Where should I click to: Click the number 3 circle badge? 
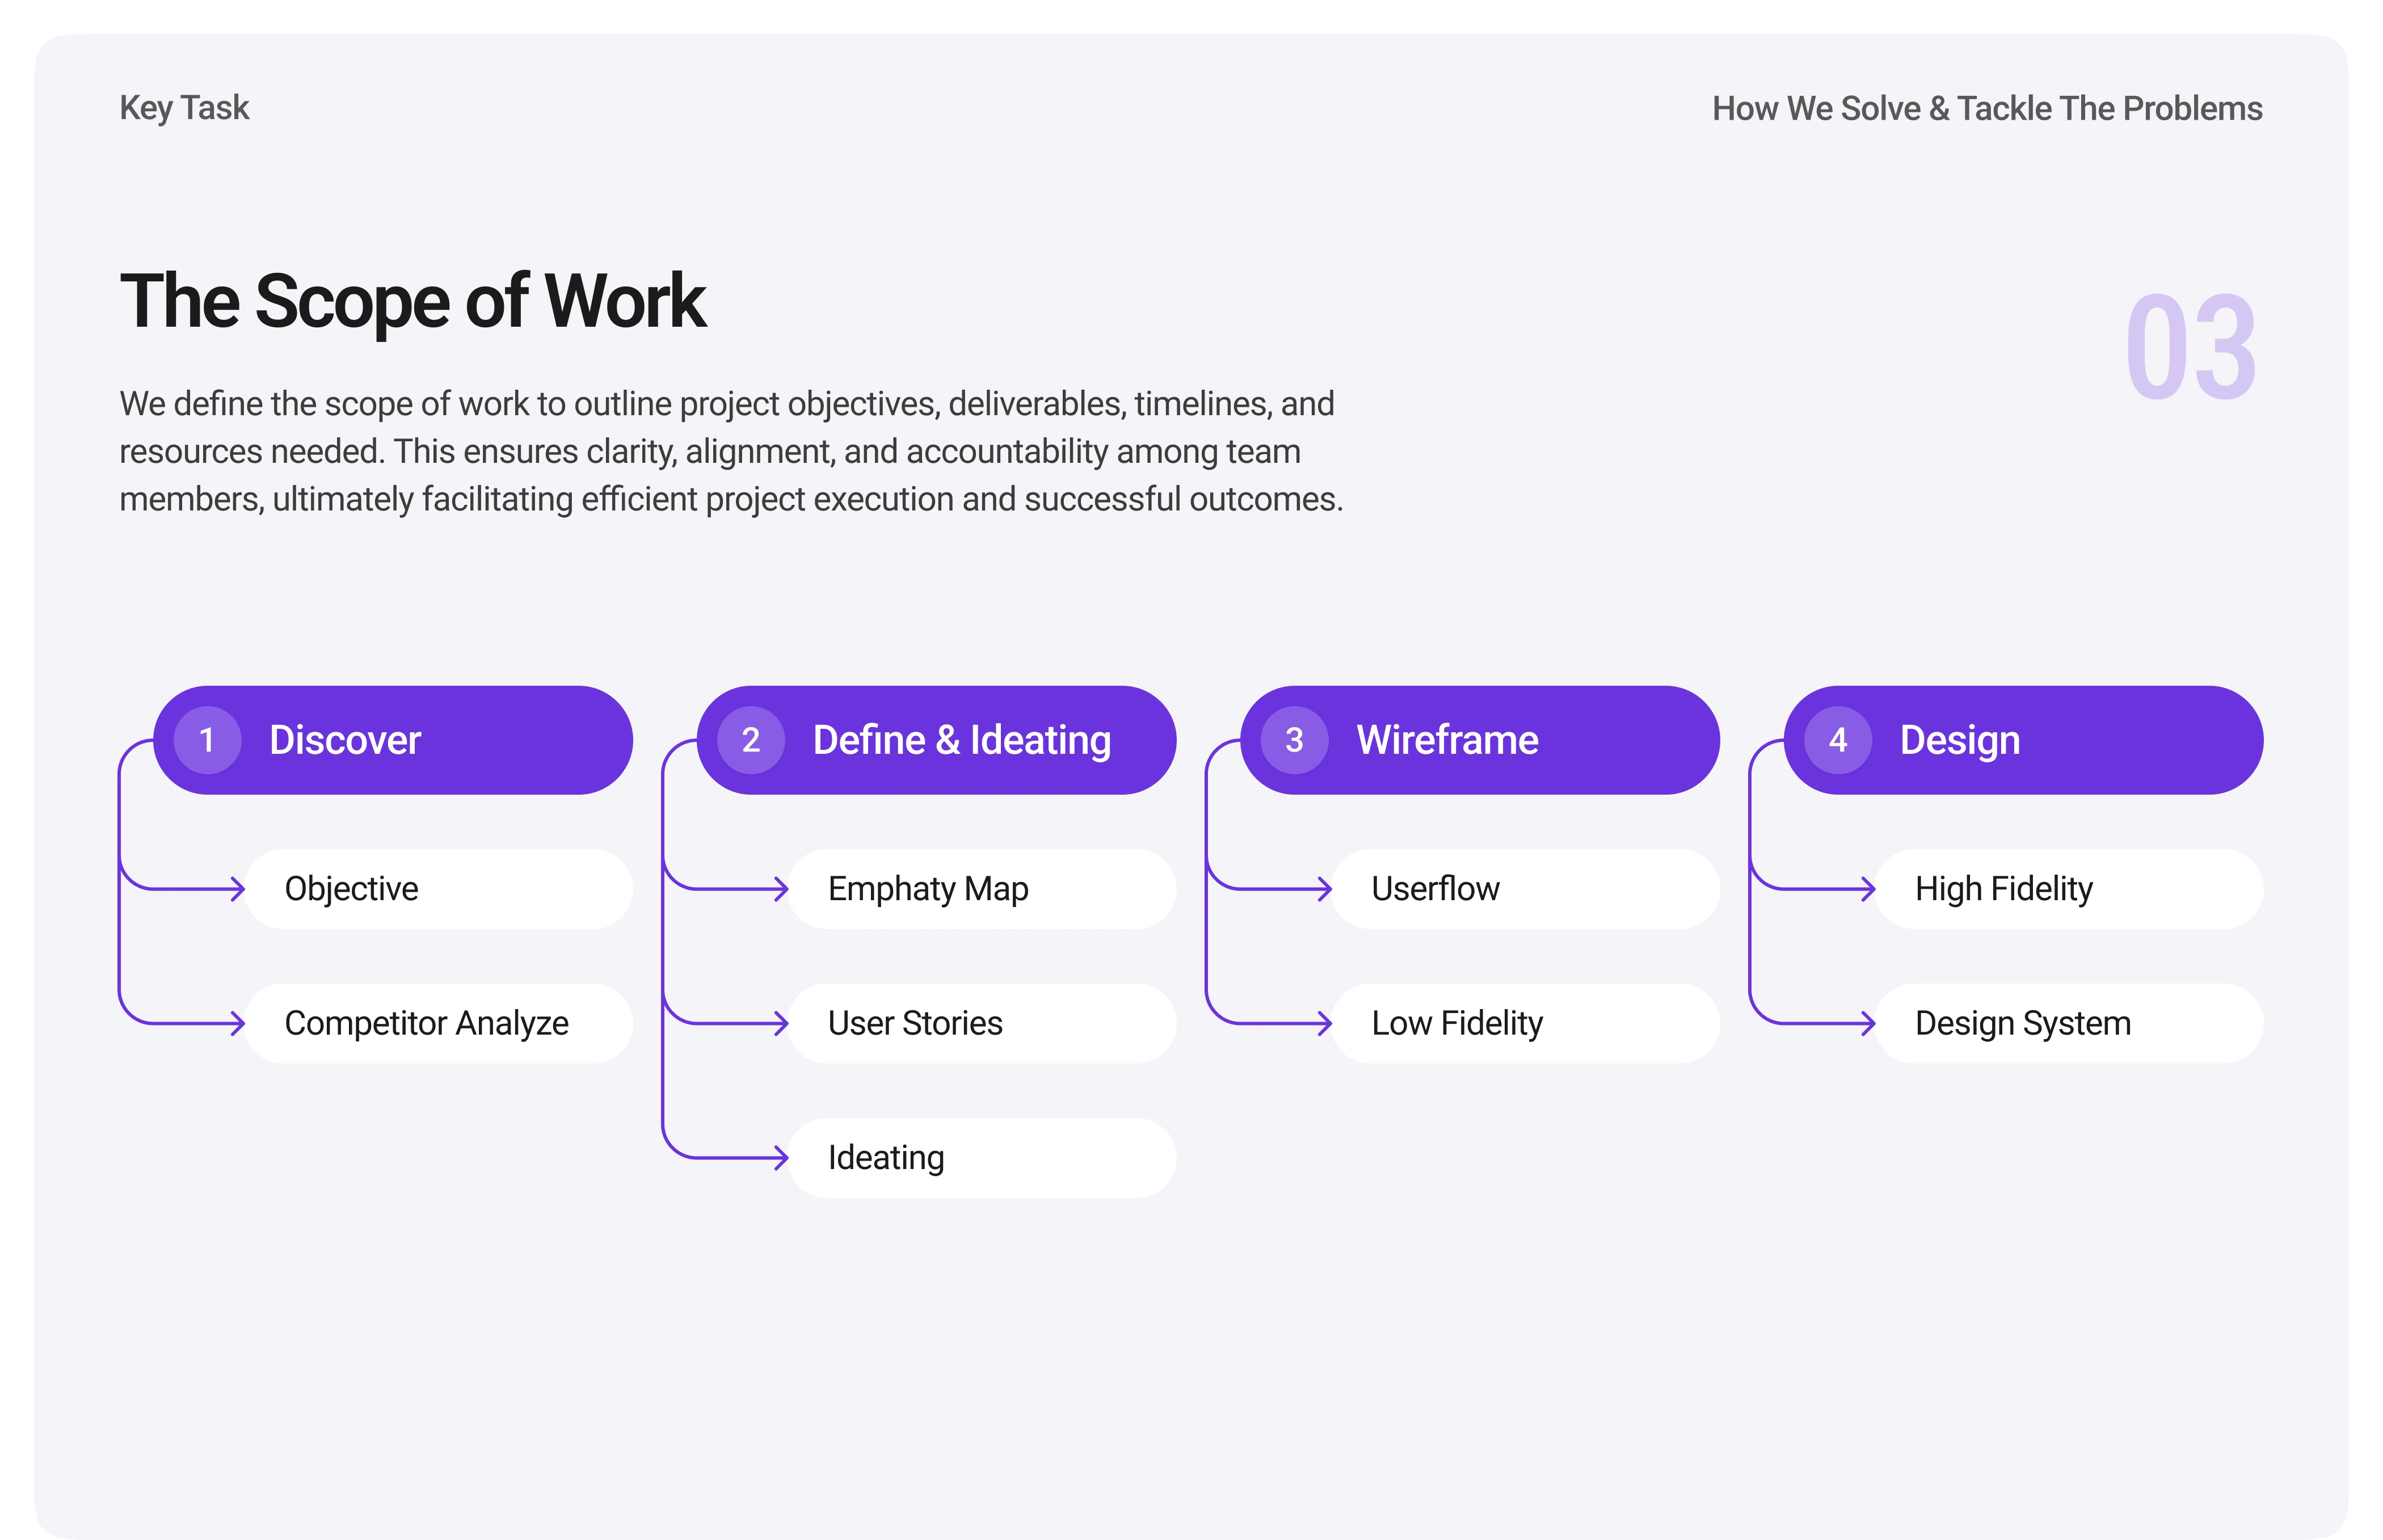coord(1294,740)
